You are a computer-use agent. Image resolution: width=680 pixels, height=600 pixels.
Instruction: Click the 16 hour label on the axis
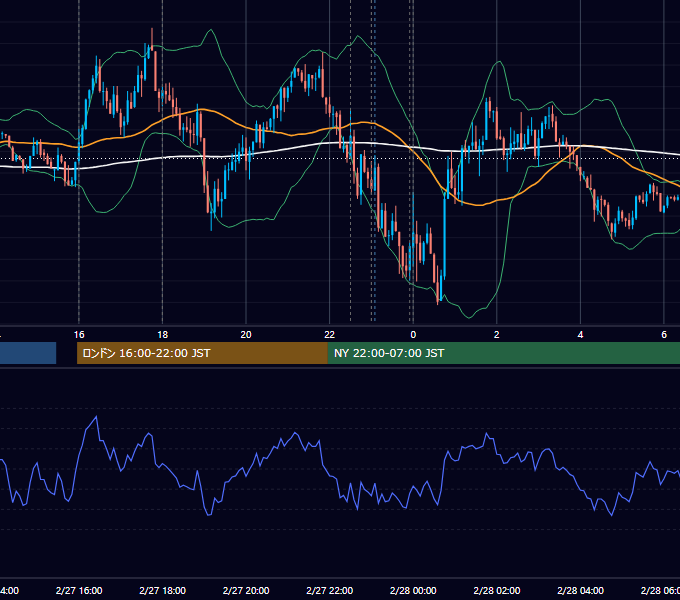[x=79, y=335]
